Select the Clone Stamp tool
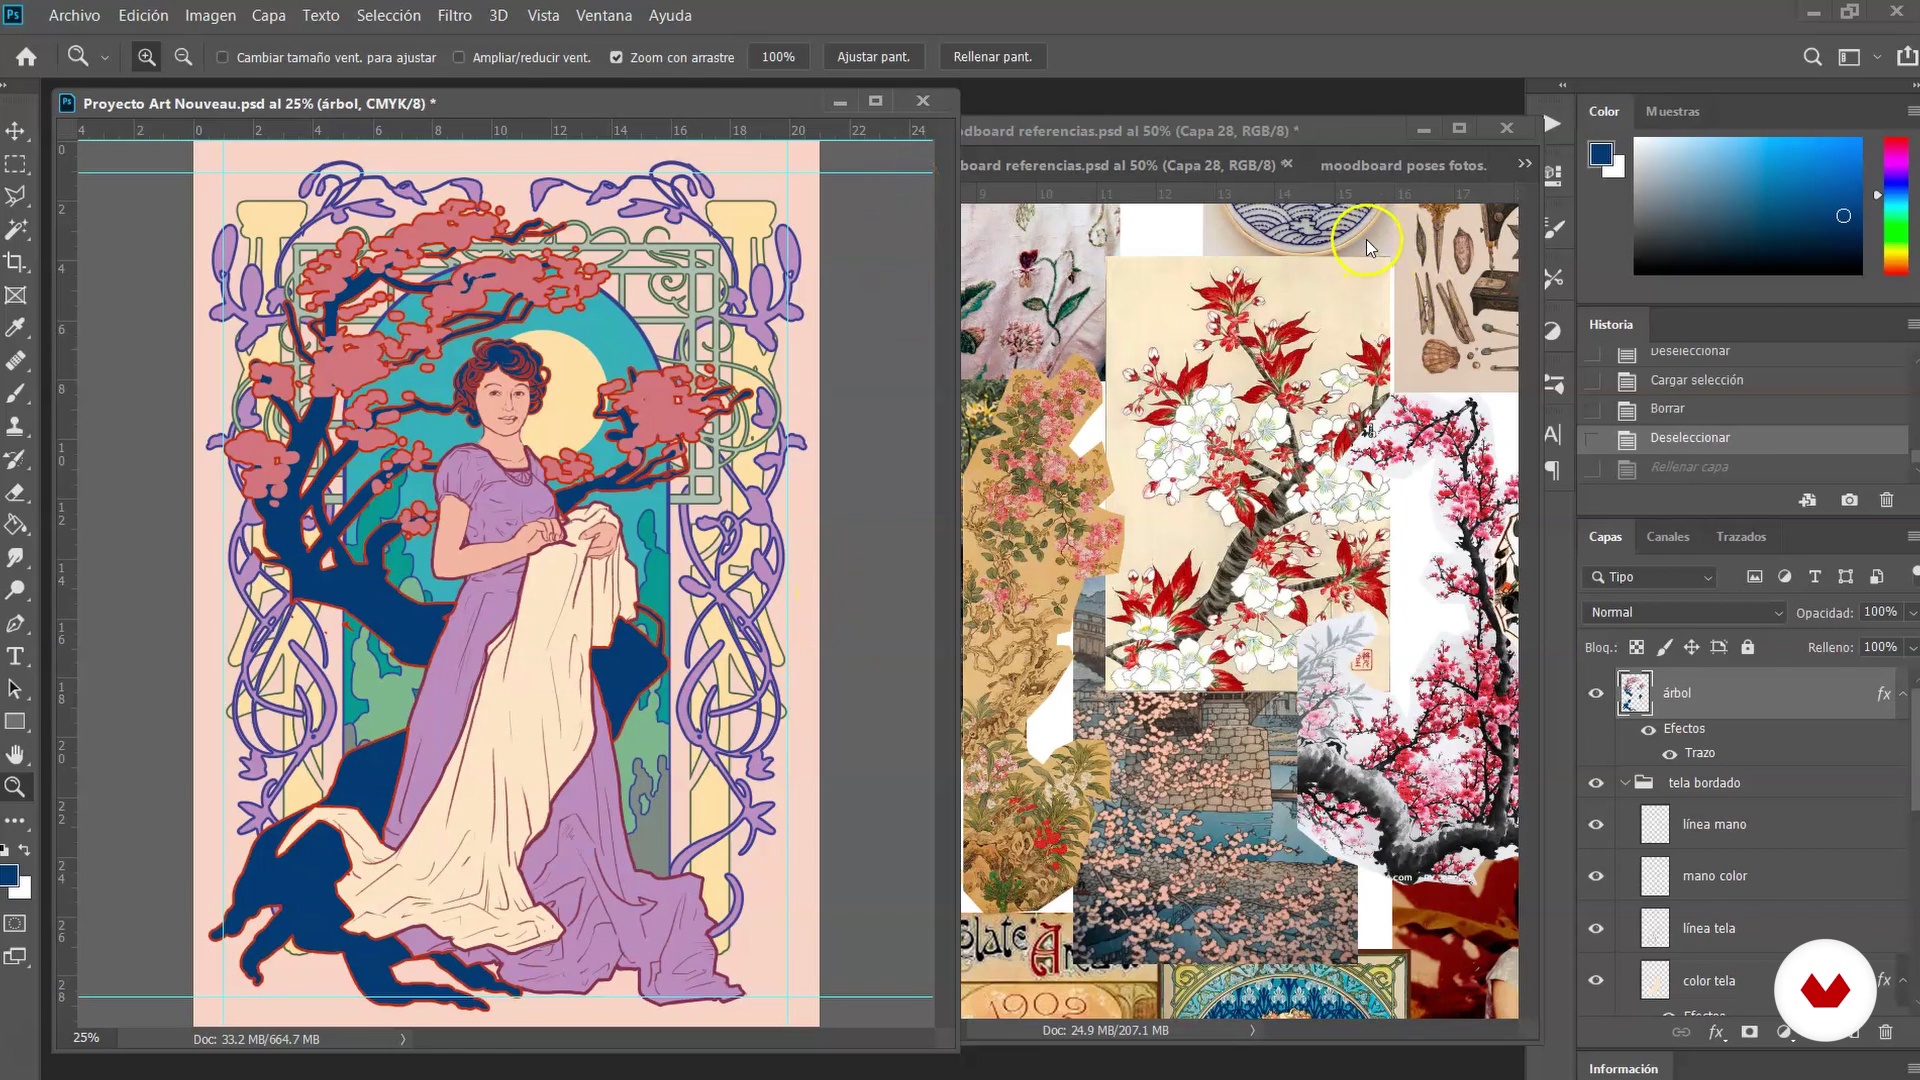 15,427
